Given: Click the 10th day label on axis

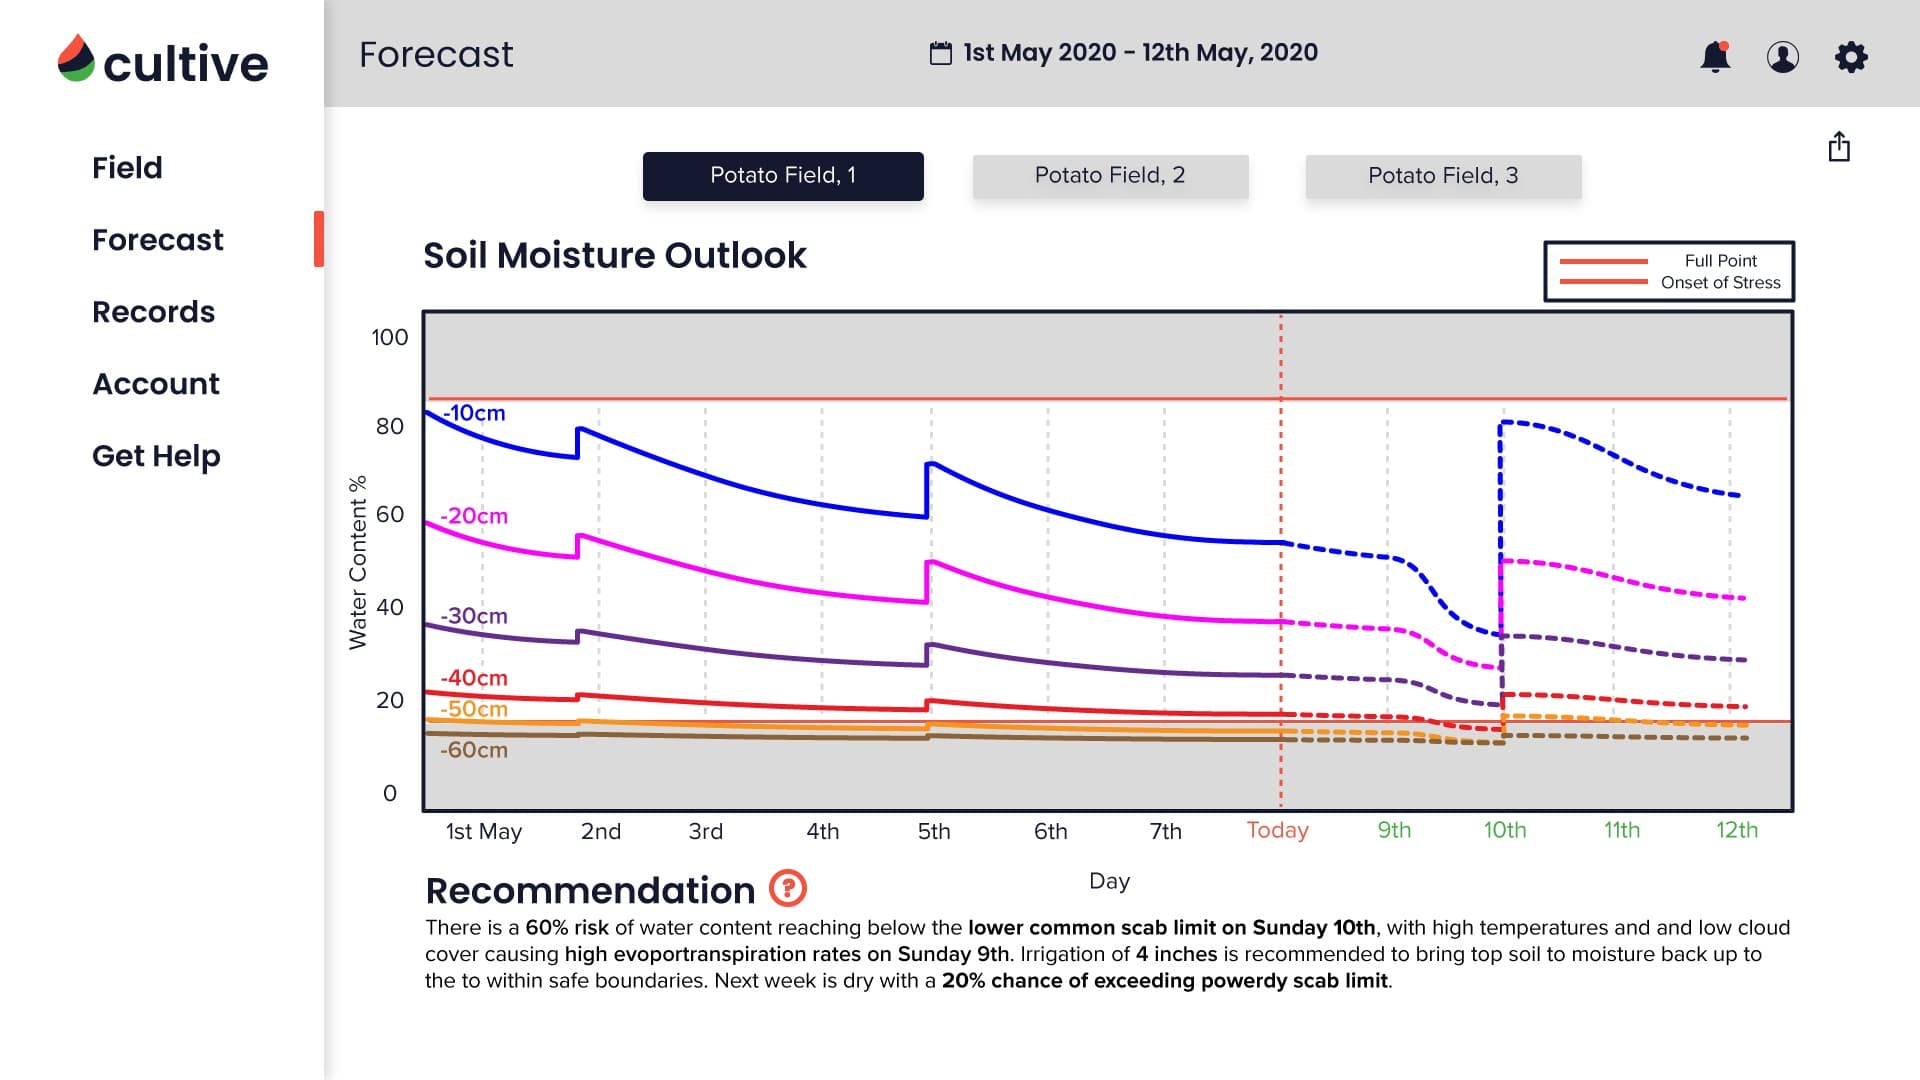Looking at the screenshot, I should 1504,830.
